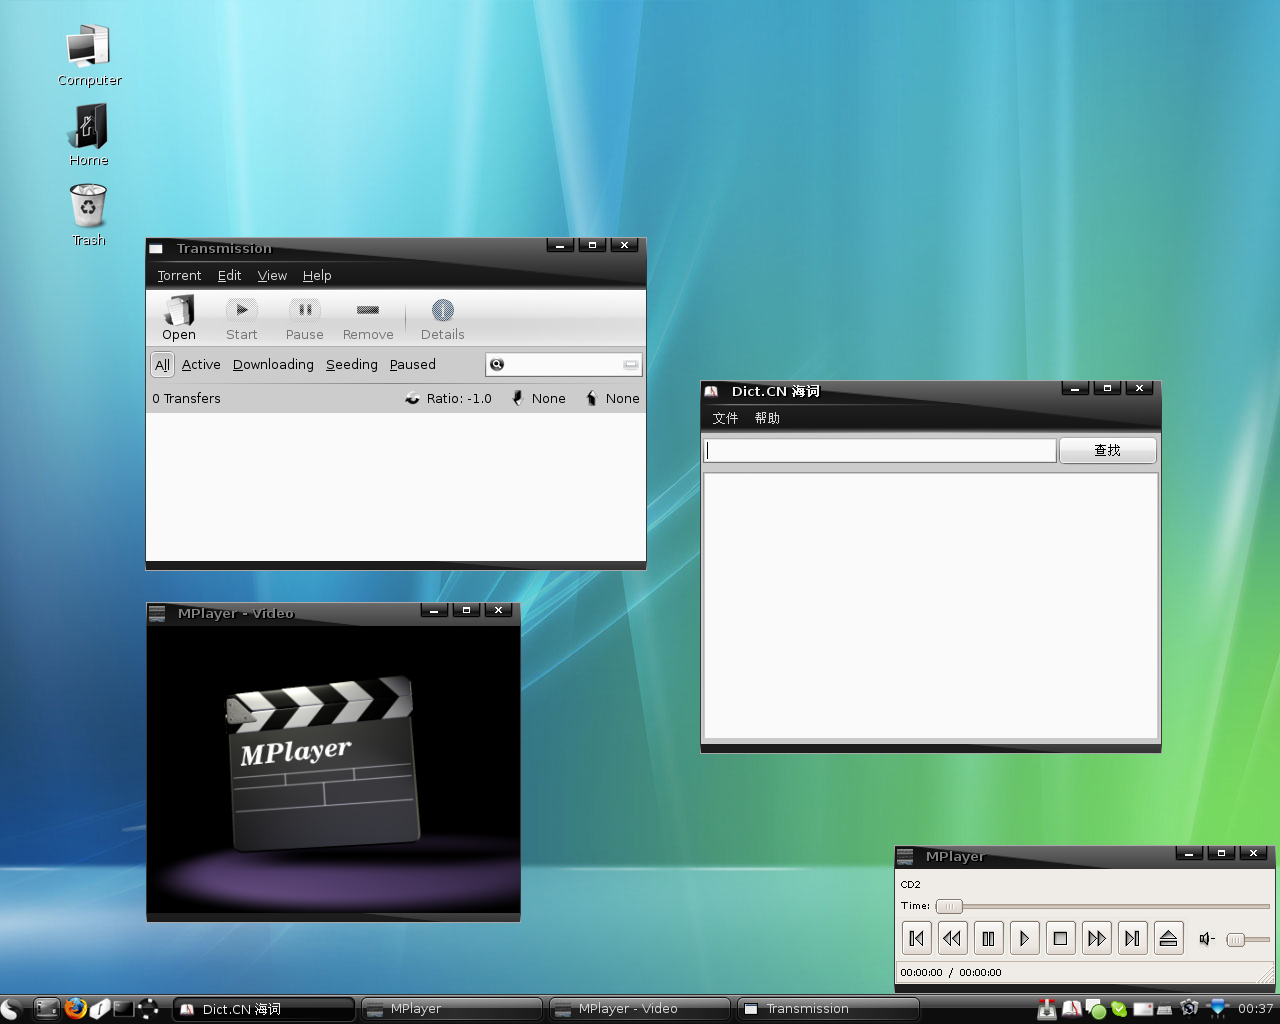This screenshot has width=1280, height=1024.
Task: Click the mail envelope tray icon
Action: coord(1143,1009)
